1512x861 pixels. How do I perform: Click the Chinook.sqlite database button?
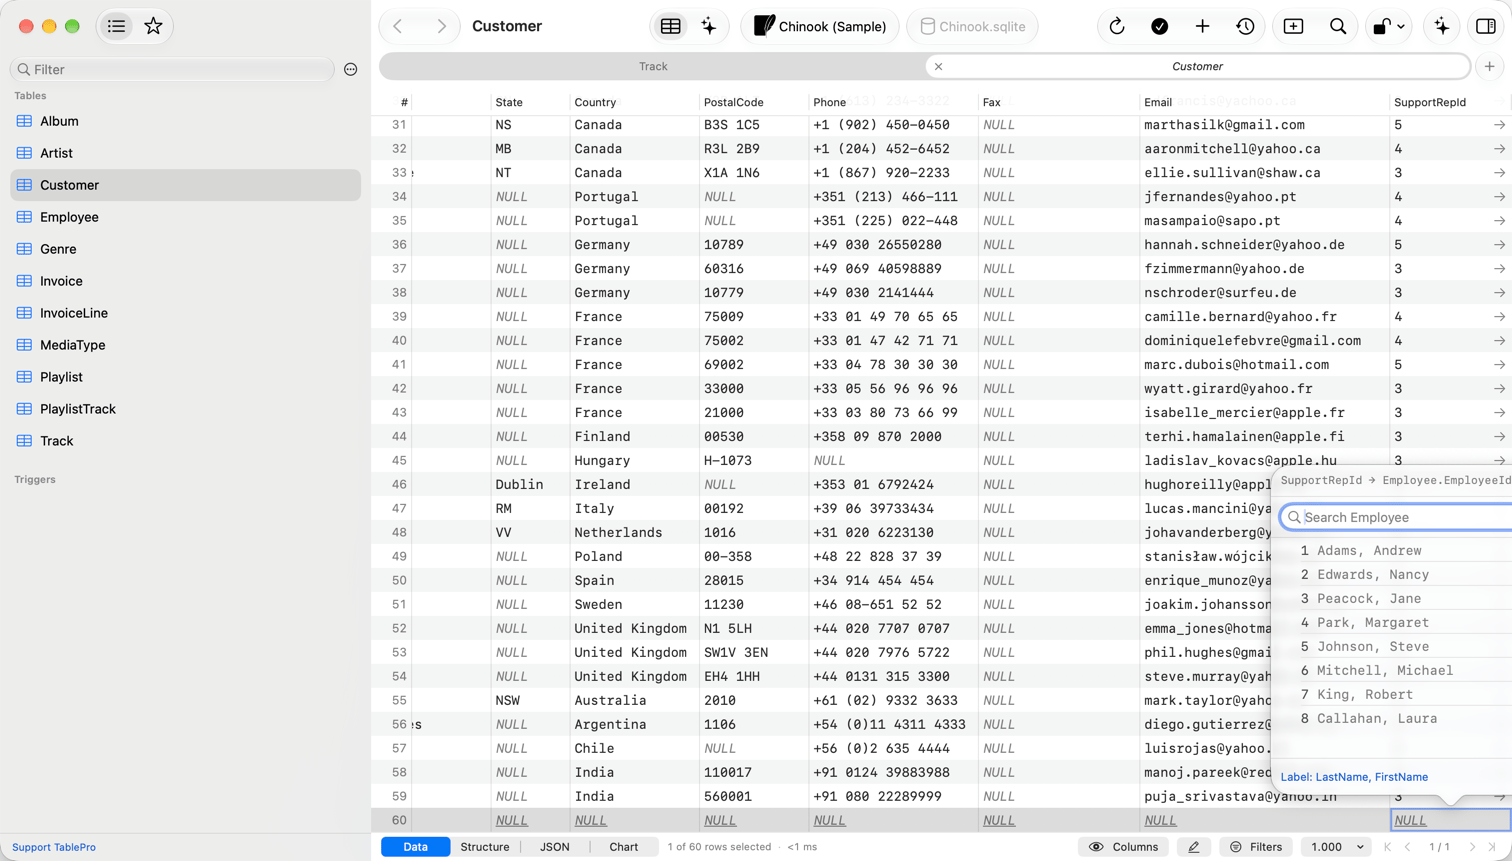pyautogui.click(x=972, y=26)
